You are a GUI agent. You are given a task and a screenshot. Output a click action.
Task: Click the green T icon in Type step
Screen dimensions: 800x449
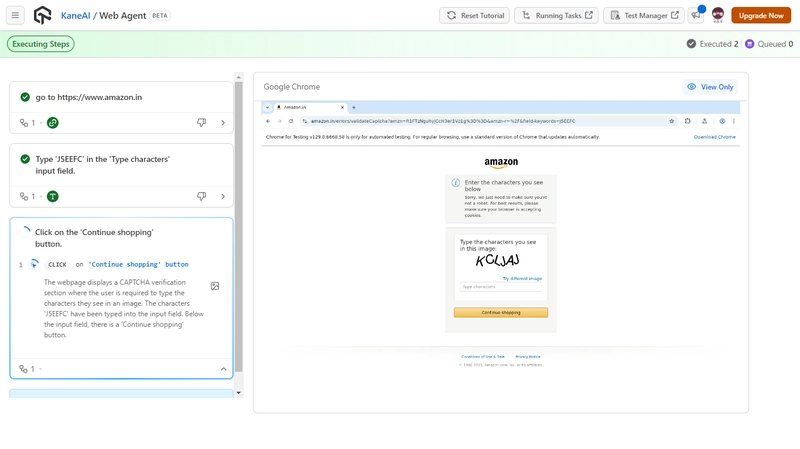(x=53, y=196)
